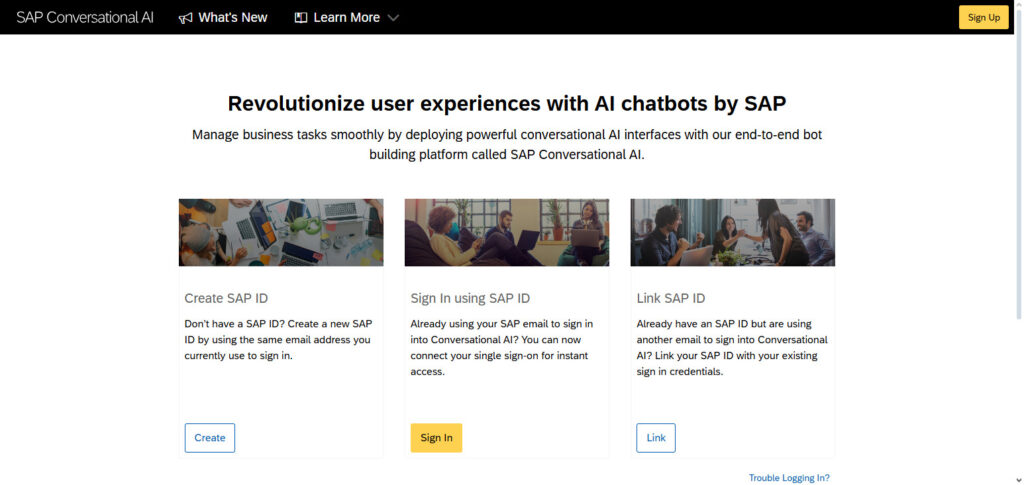Click the Sign In using SAP ID heading
Image resolution: width=1024 pixels, height=485 pixels.
pos(470,298)
